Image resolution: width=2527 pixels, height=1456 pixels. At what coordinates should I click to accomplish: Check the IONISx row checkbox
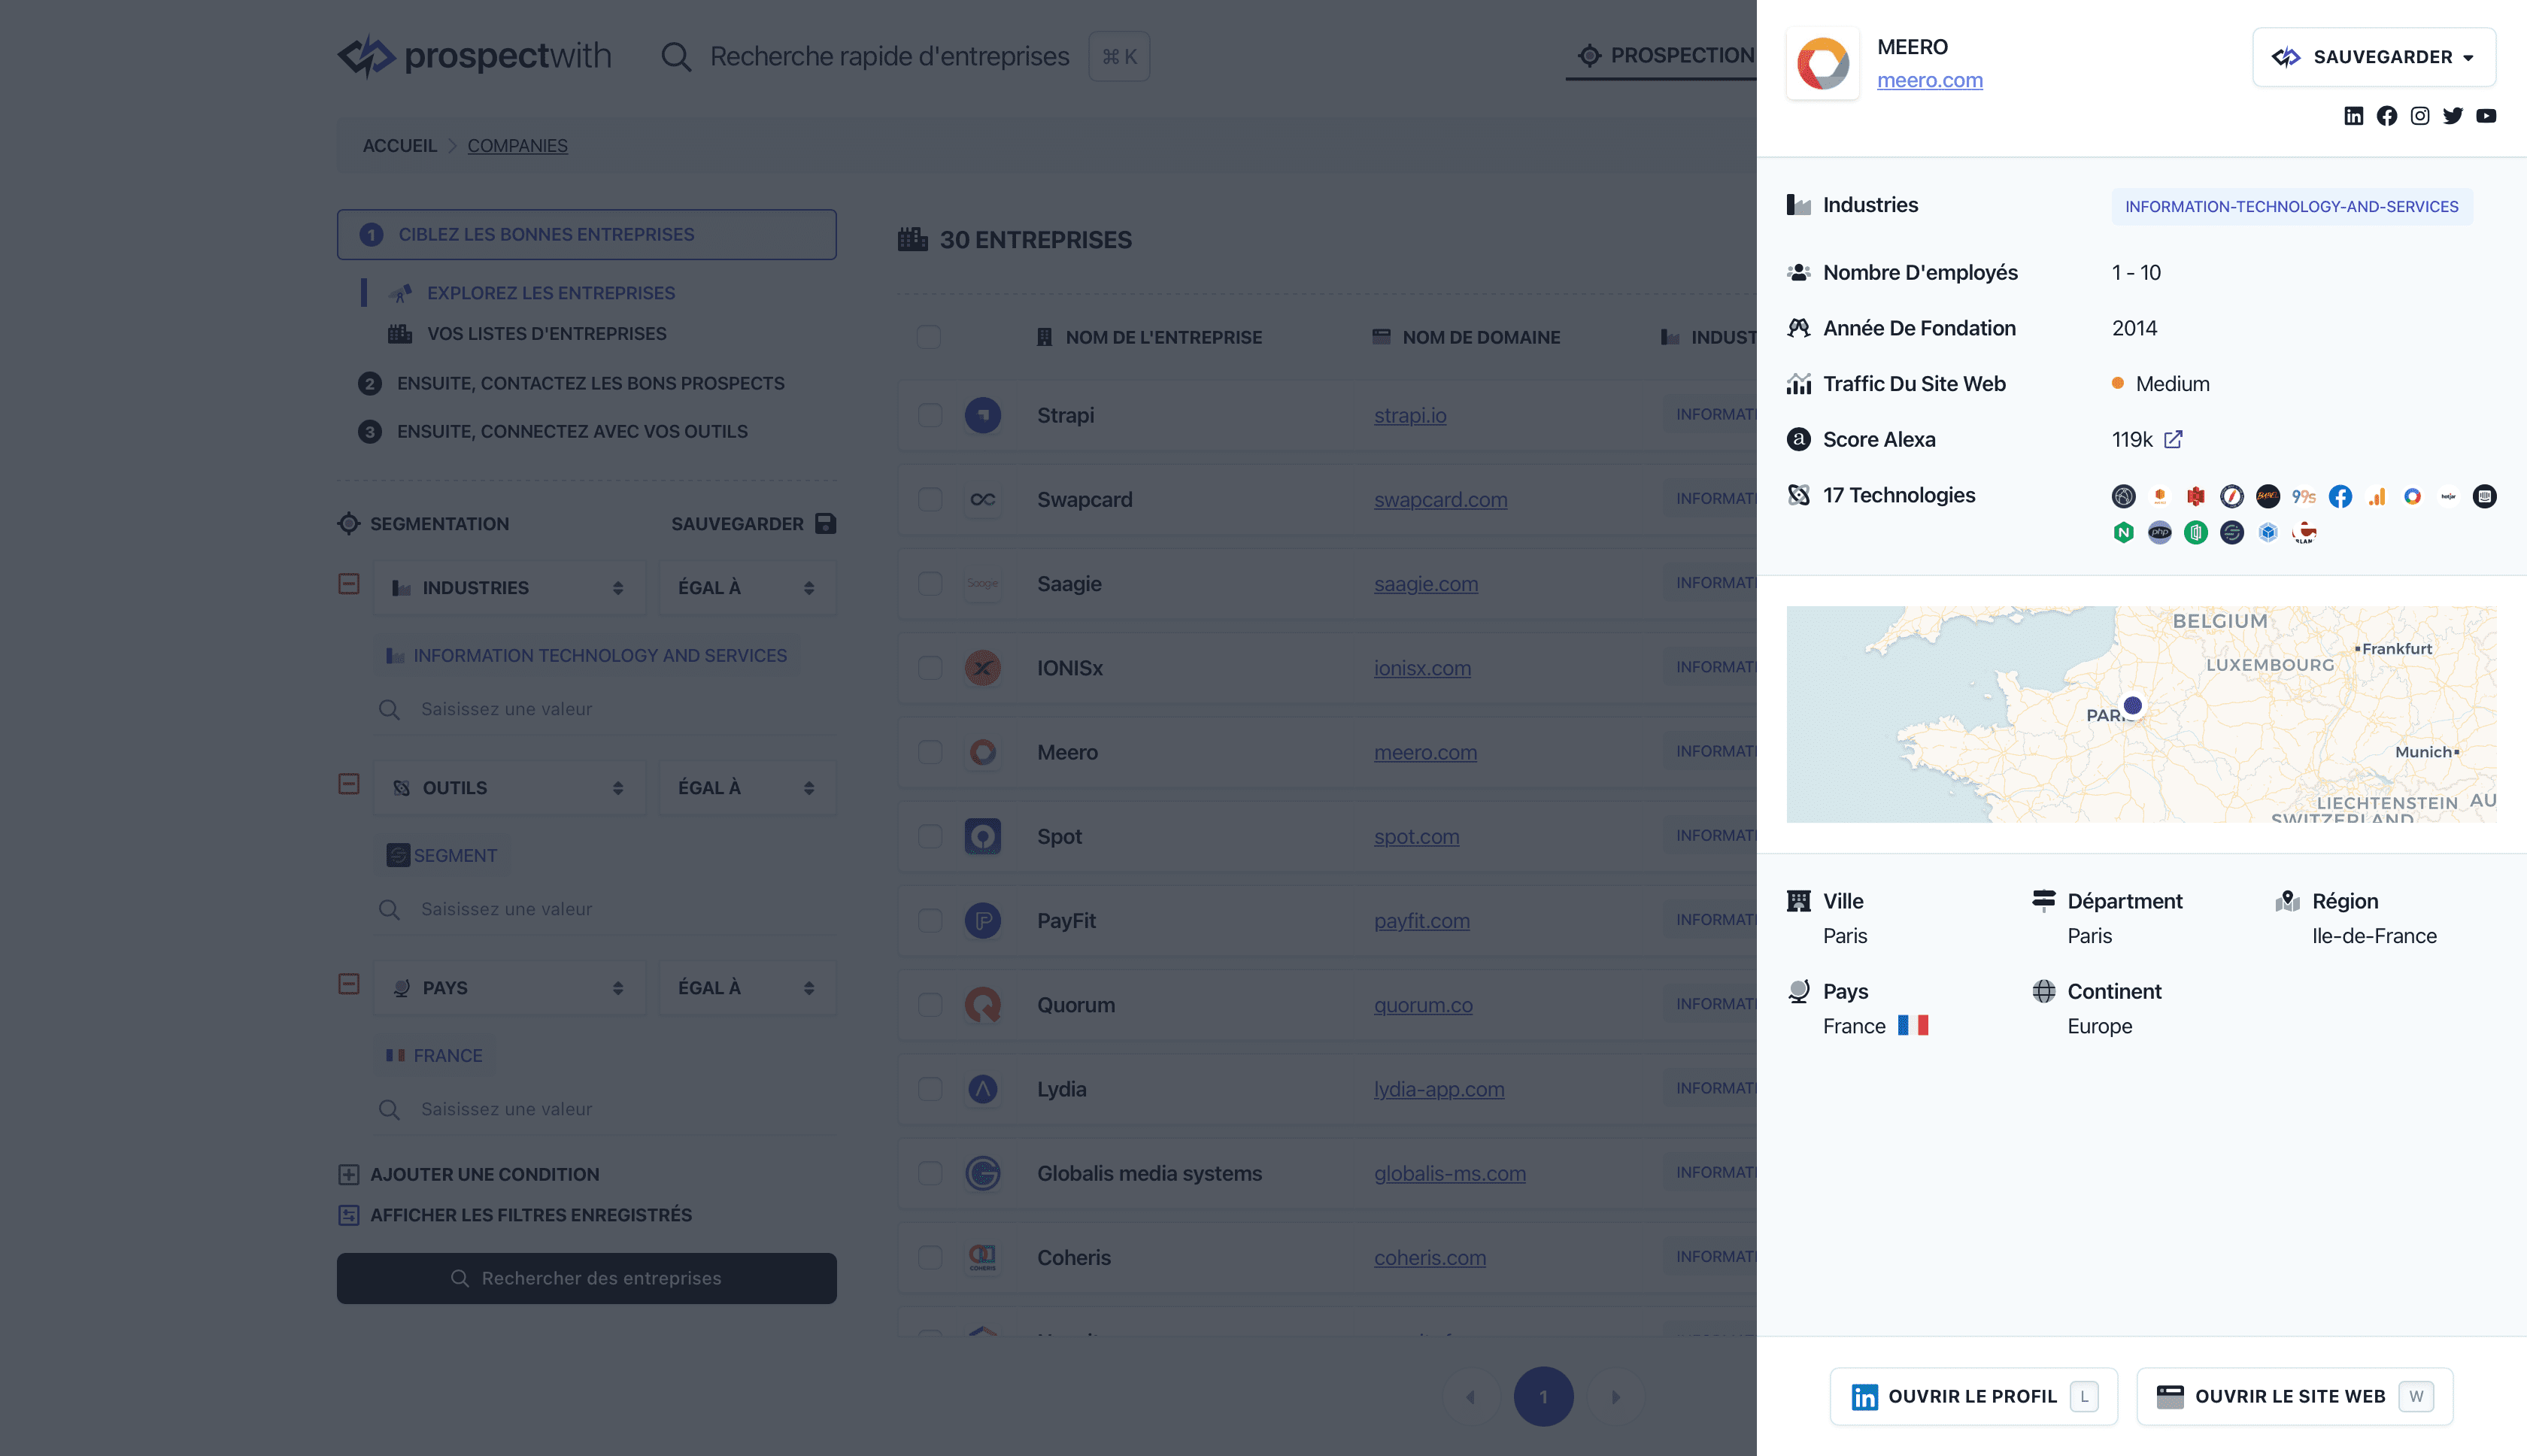929,667
